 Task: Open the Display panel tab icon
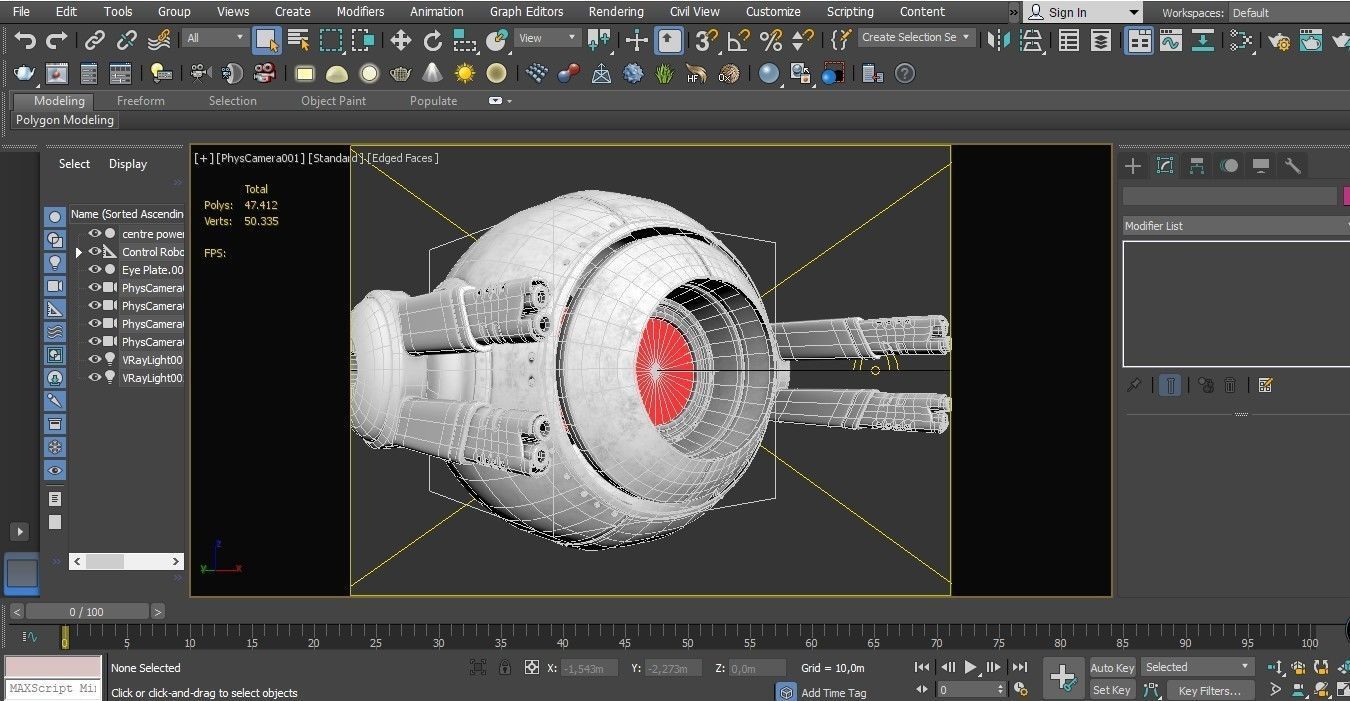(x=1261, y=166)
